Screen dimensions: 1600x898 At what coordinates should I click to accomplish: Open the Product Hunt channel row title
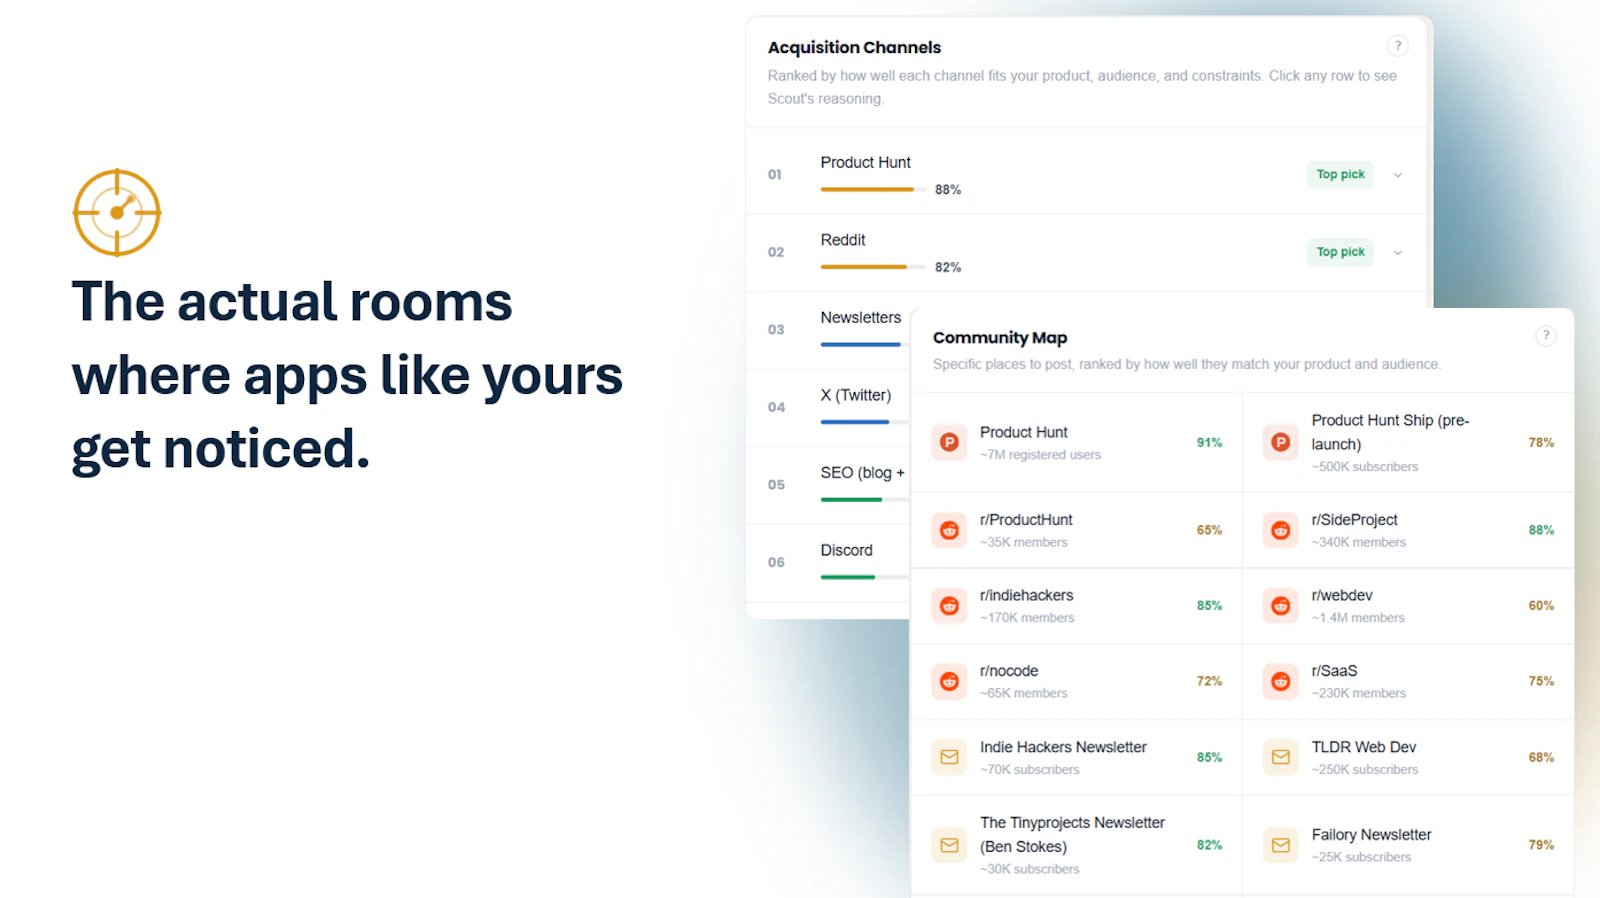point(865,162)
